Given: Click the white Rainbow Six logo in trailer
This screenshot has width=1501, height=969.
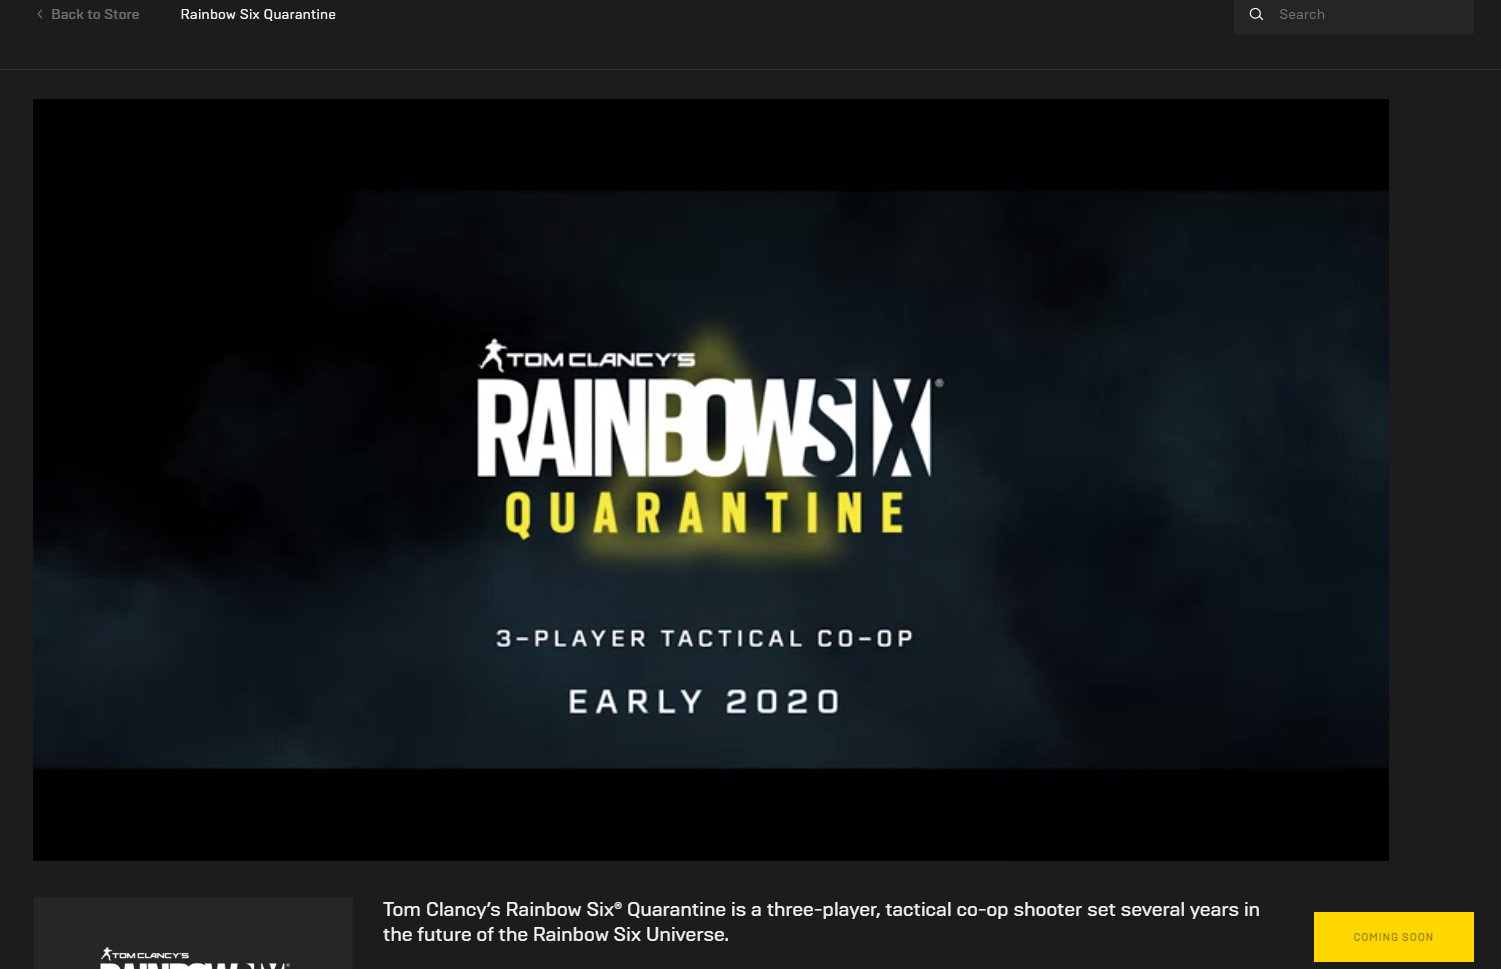Looking at the screenshot, I should (x=704, y=429).
